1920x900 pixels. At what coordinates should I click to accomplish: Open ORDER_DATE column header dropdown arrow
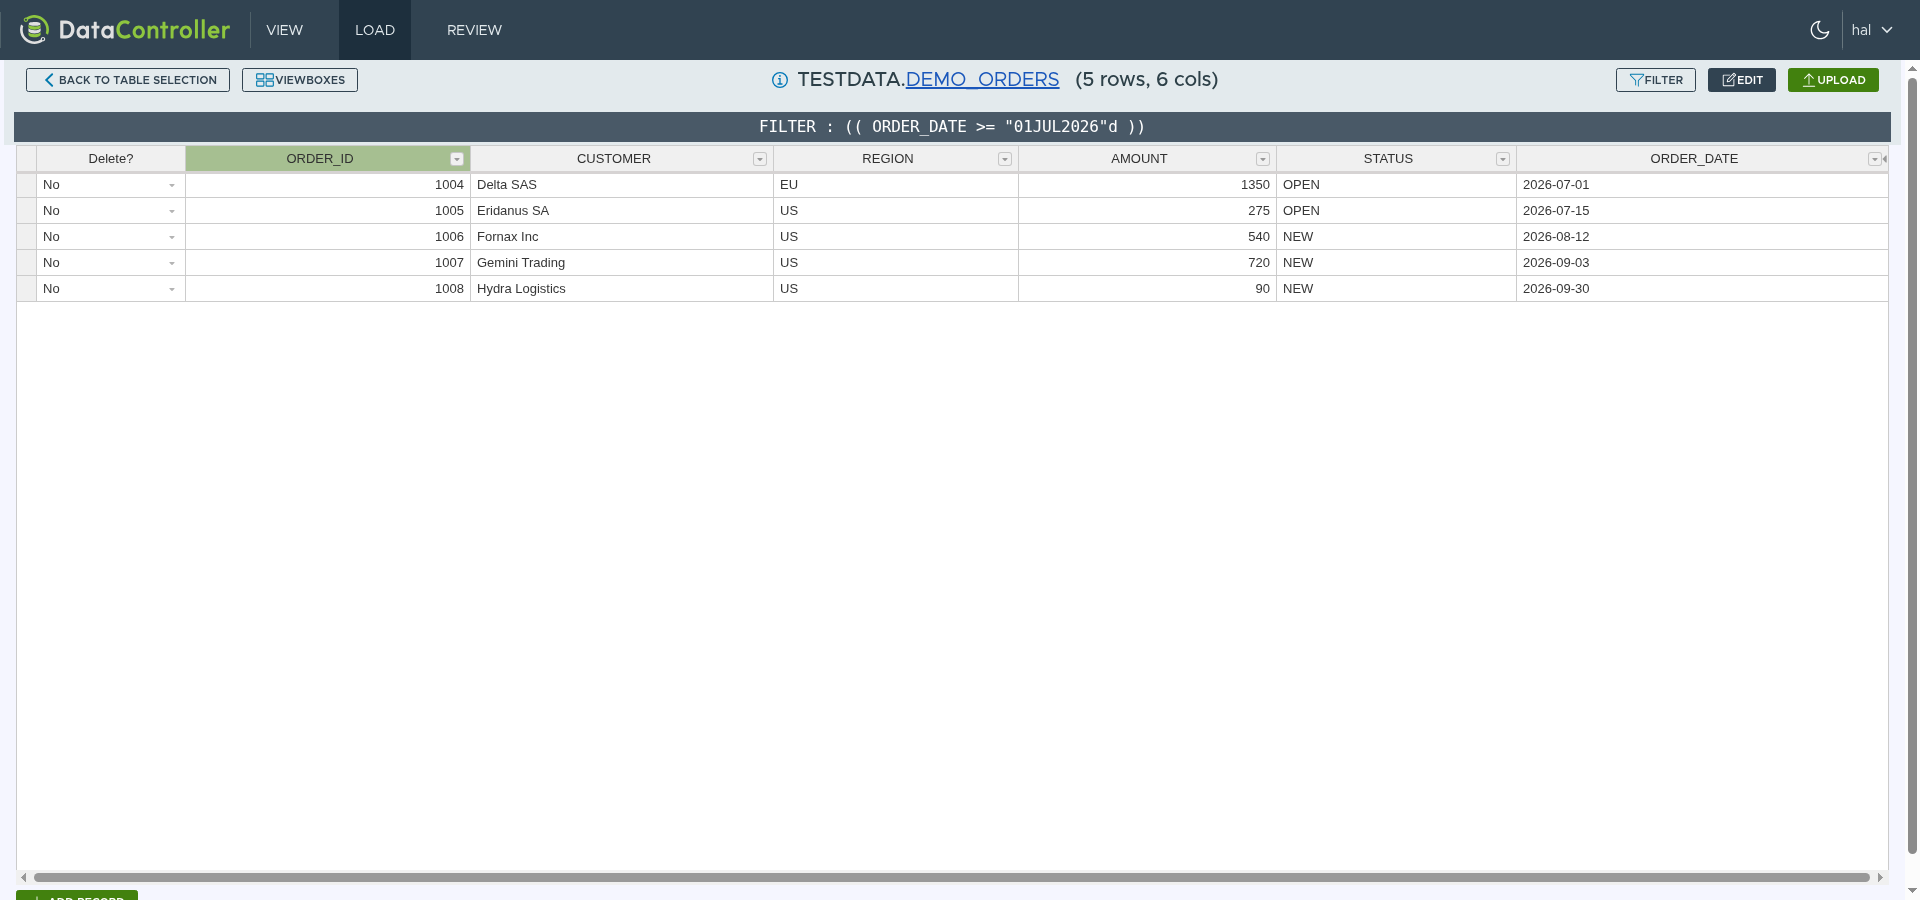pyautogui.click(x=1875, y=159)
